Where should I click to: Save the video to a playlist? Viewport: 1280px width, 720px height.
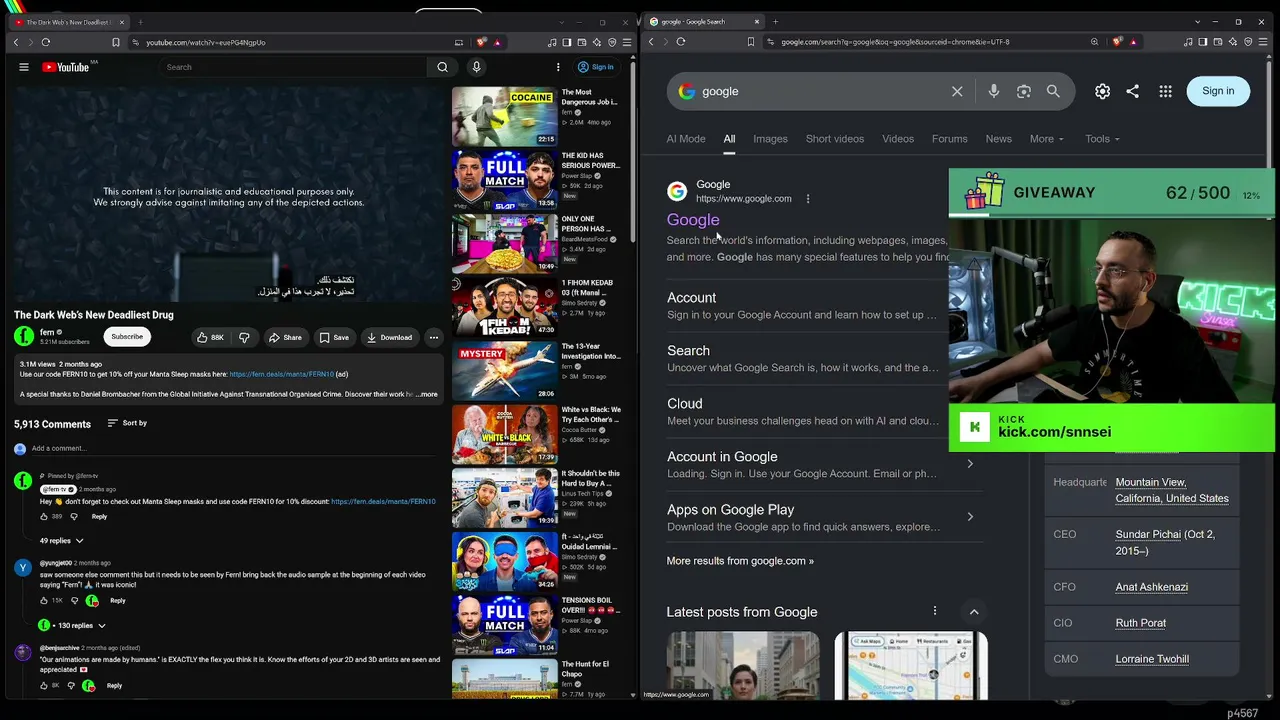(x=334, y=338)
